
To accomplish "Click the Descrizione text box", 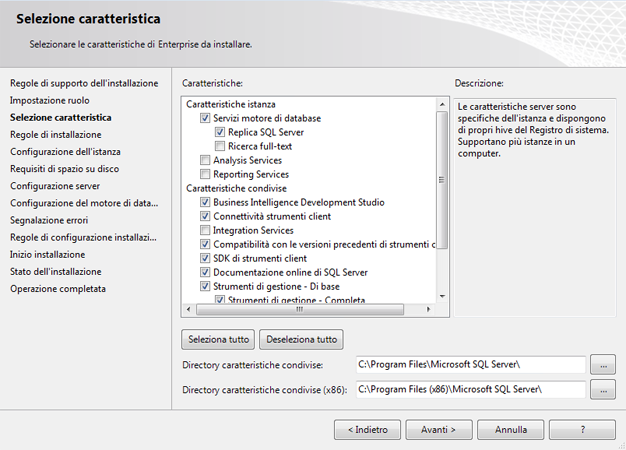I will tap(535, 208).
